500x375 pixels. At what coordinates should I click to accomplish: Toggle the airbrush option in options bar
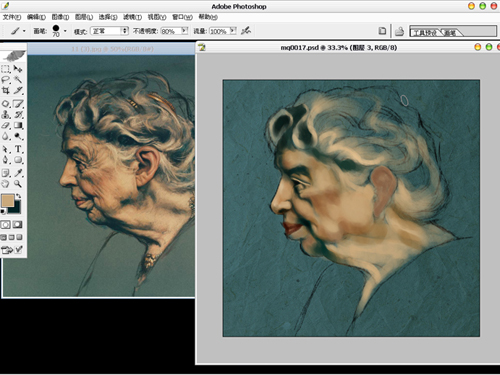(246, 31)
